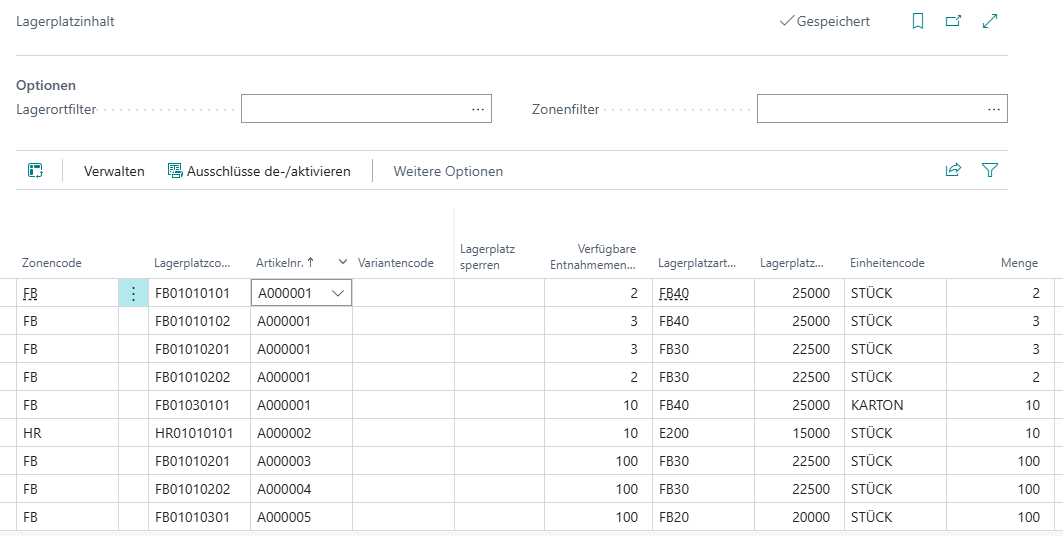
Task: Click the FB40 Lagerplatzart link in the first row
Action: [673, 293]
